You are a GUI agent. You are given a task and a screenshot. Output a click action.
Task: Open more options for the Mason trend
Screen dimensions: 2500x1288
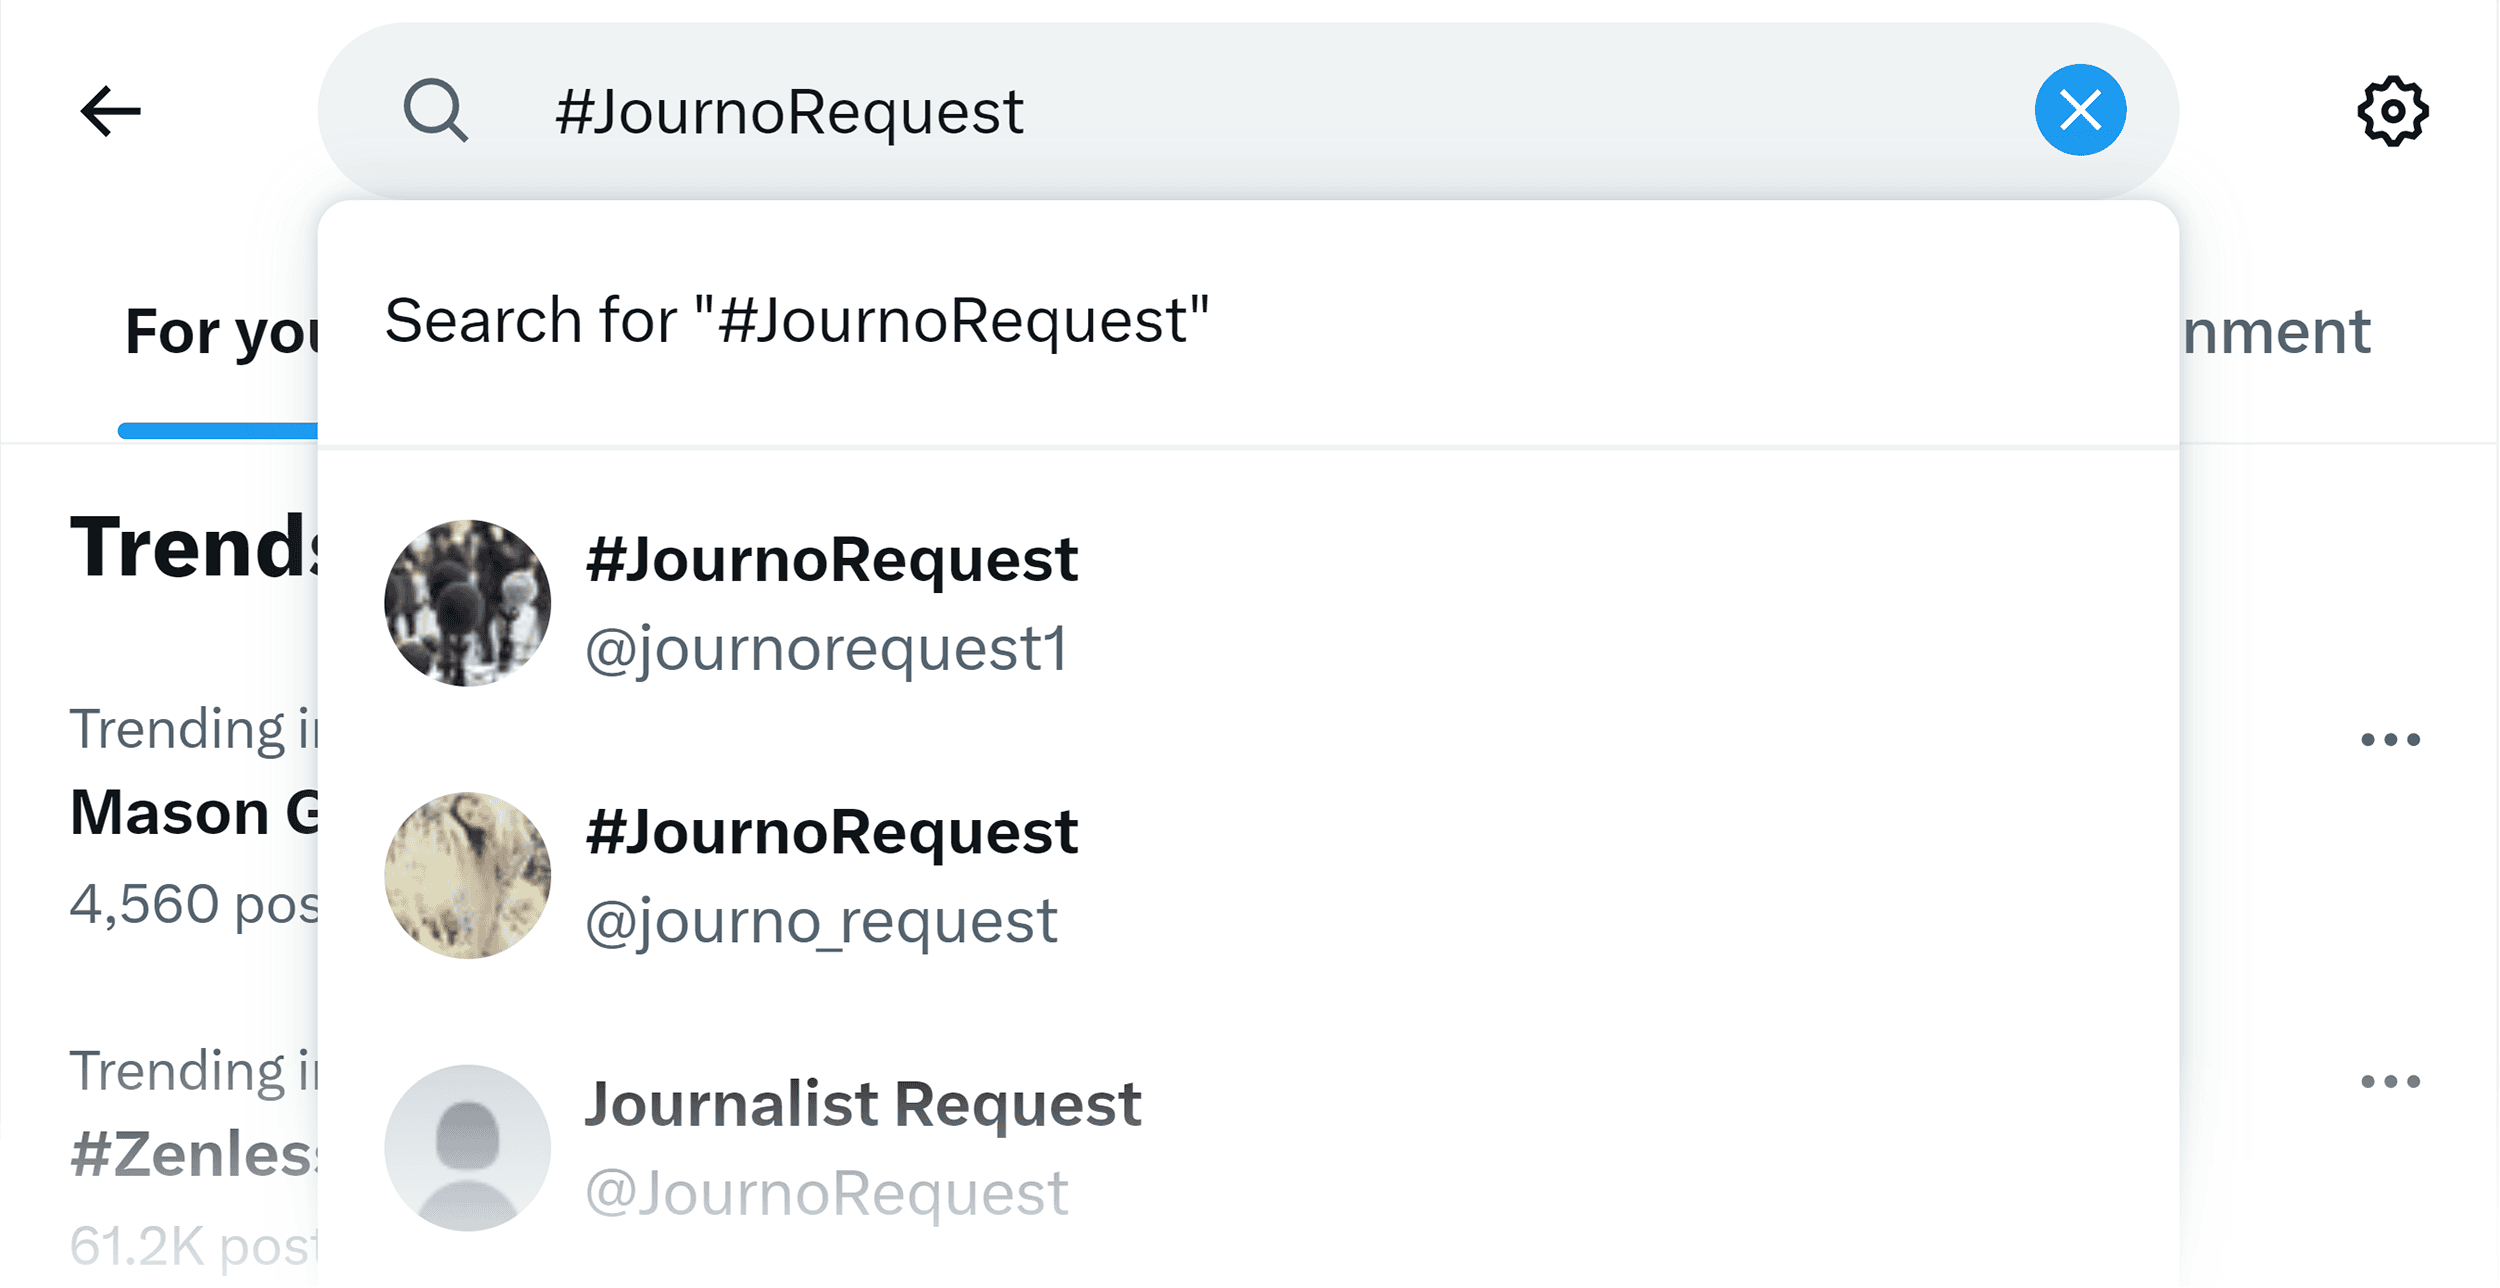2391,738
